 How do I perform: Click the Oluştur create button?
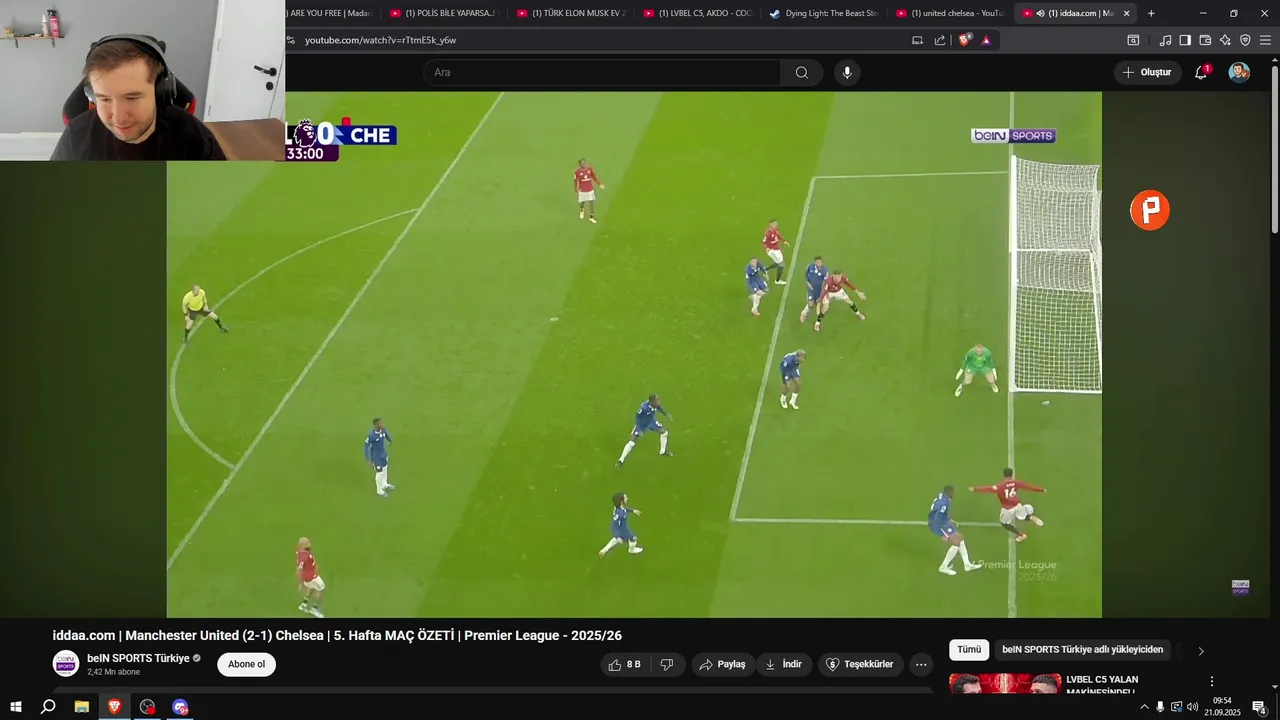click(1146, 72)
